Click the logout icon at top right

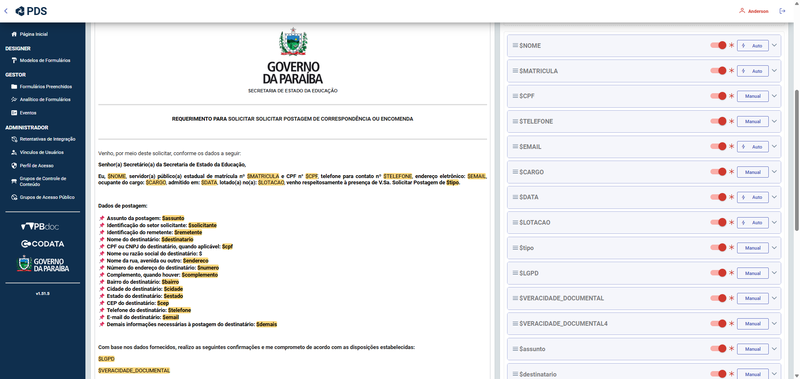pos(782,11)
